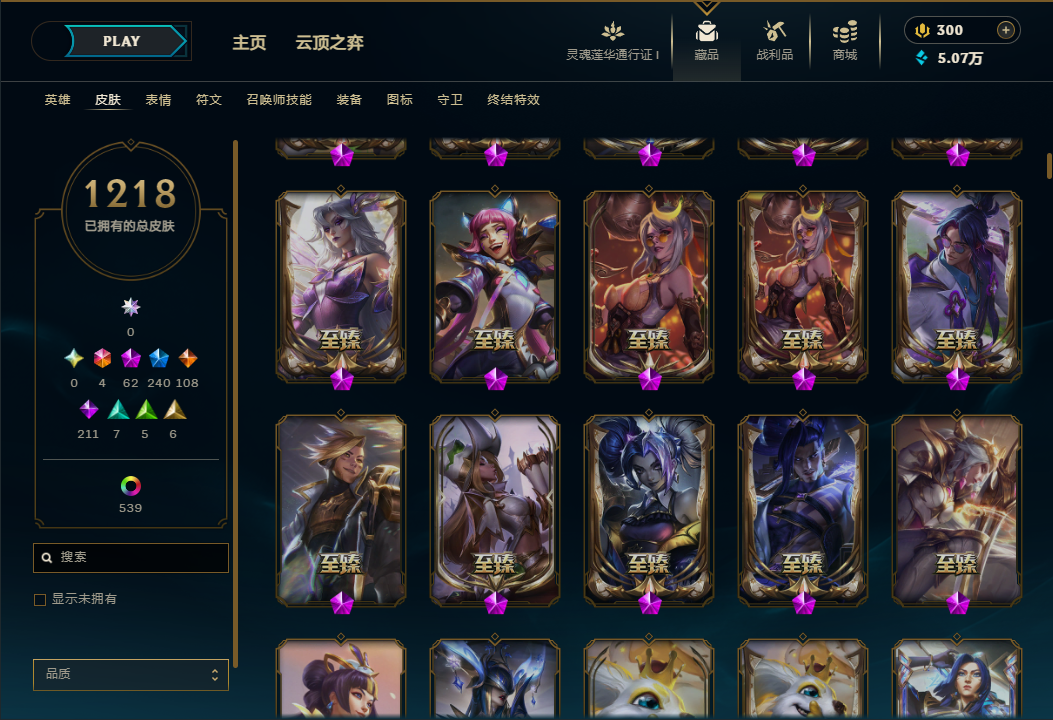The height and width of the screenshot is (720, 1053).
Task: Go to 主页 home link
Action: [249, 43]
